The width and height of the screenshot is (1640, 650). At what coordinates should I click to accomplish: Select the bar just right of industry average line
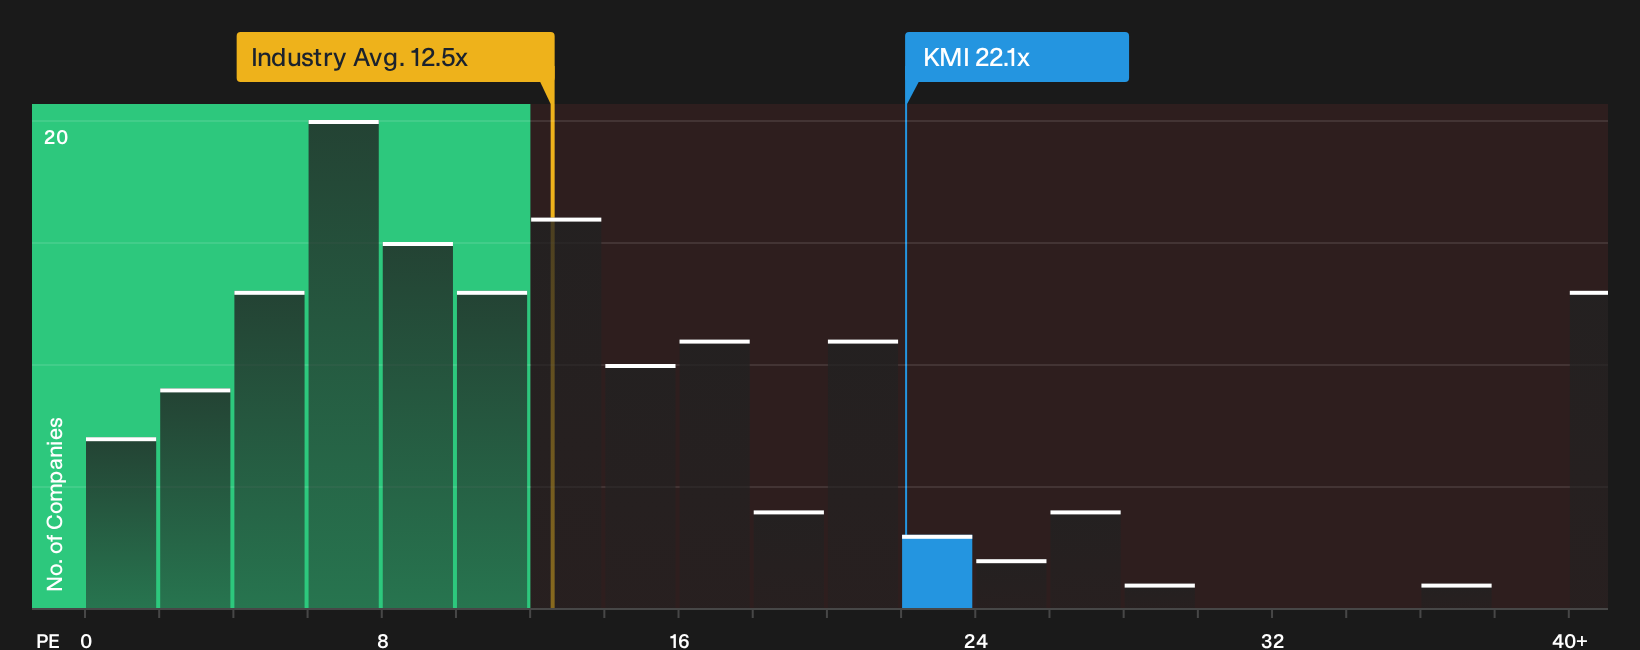click(566, 413)
